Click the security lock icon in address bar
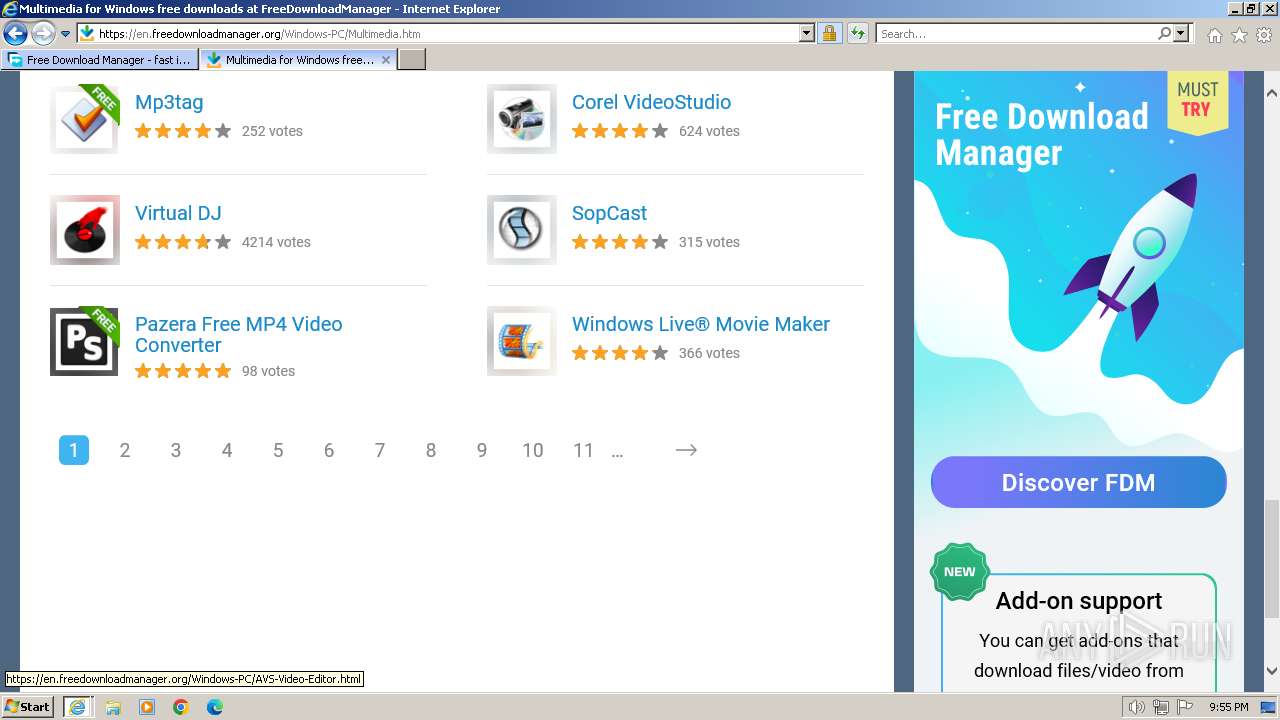 (829, 33)
